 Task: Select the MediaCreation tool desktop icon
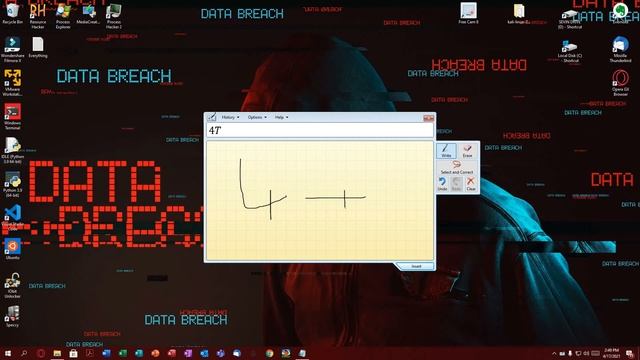point(88,14)
